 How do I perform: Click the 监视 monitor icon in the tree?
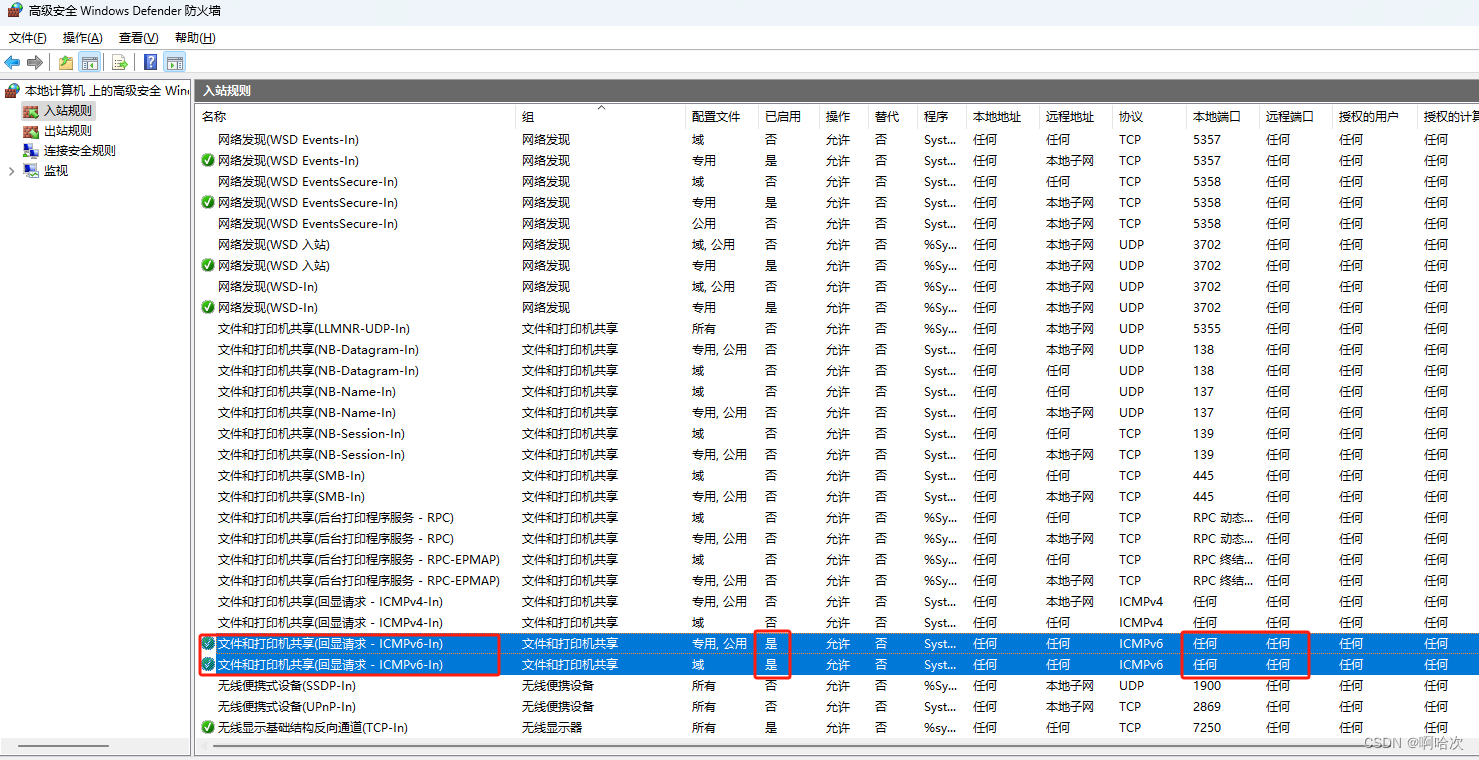31,171
